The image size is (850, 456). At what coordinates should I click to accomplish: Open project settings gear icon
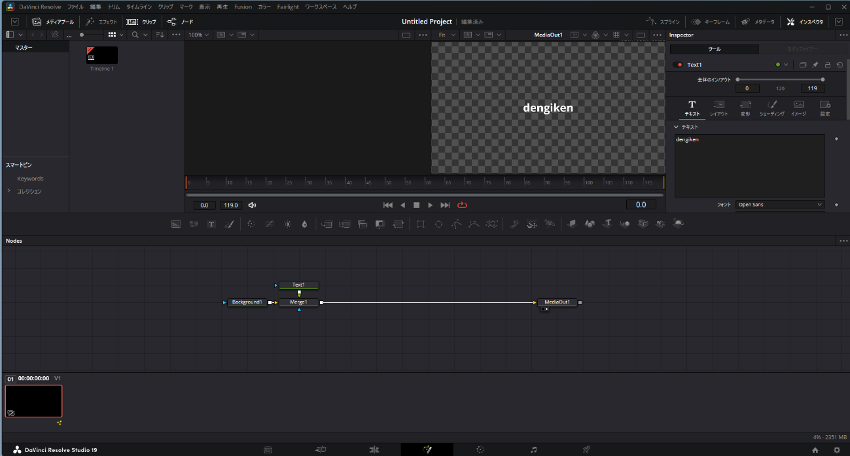[x=836, y=449]
